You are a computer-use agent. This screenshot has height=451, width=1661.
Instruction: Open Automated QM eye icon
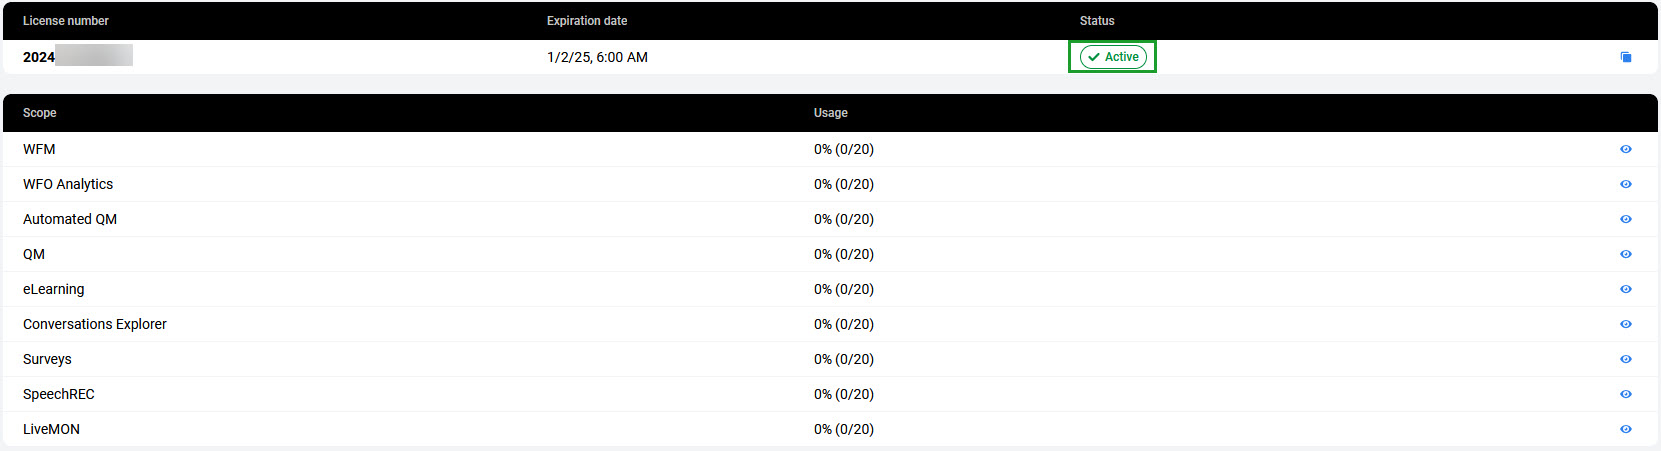coord(1626,219)
